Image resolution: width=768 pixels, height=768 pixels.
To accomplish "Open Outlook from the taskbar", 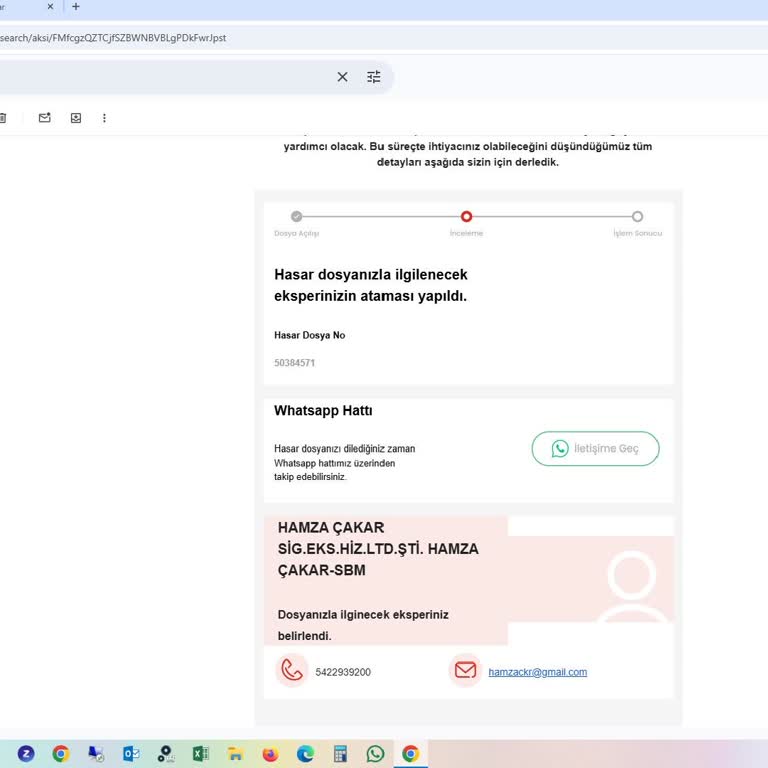I will tap(131, 753).
